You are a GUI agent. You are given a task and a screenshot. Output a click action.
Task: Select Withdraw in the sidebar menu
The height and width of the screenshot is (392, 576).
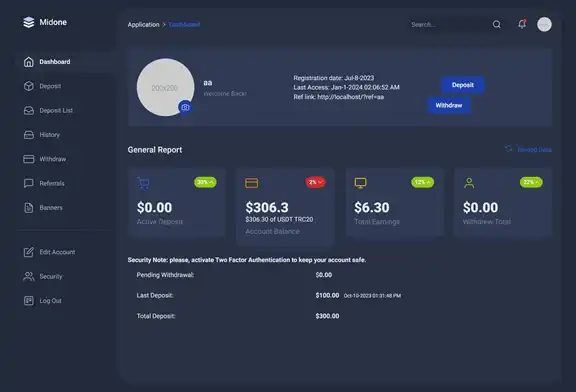(53, 159)
